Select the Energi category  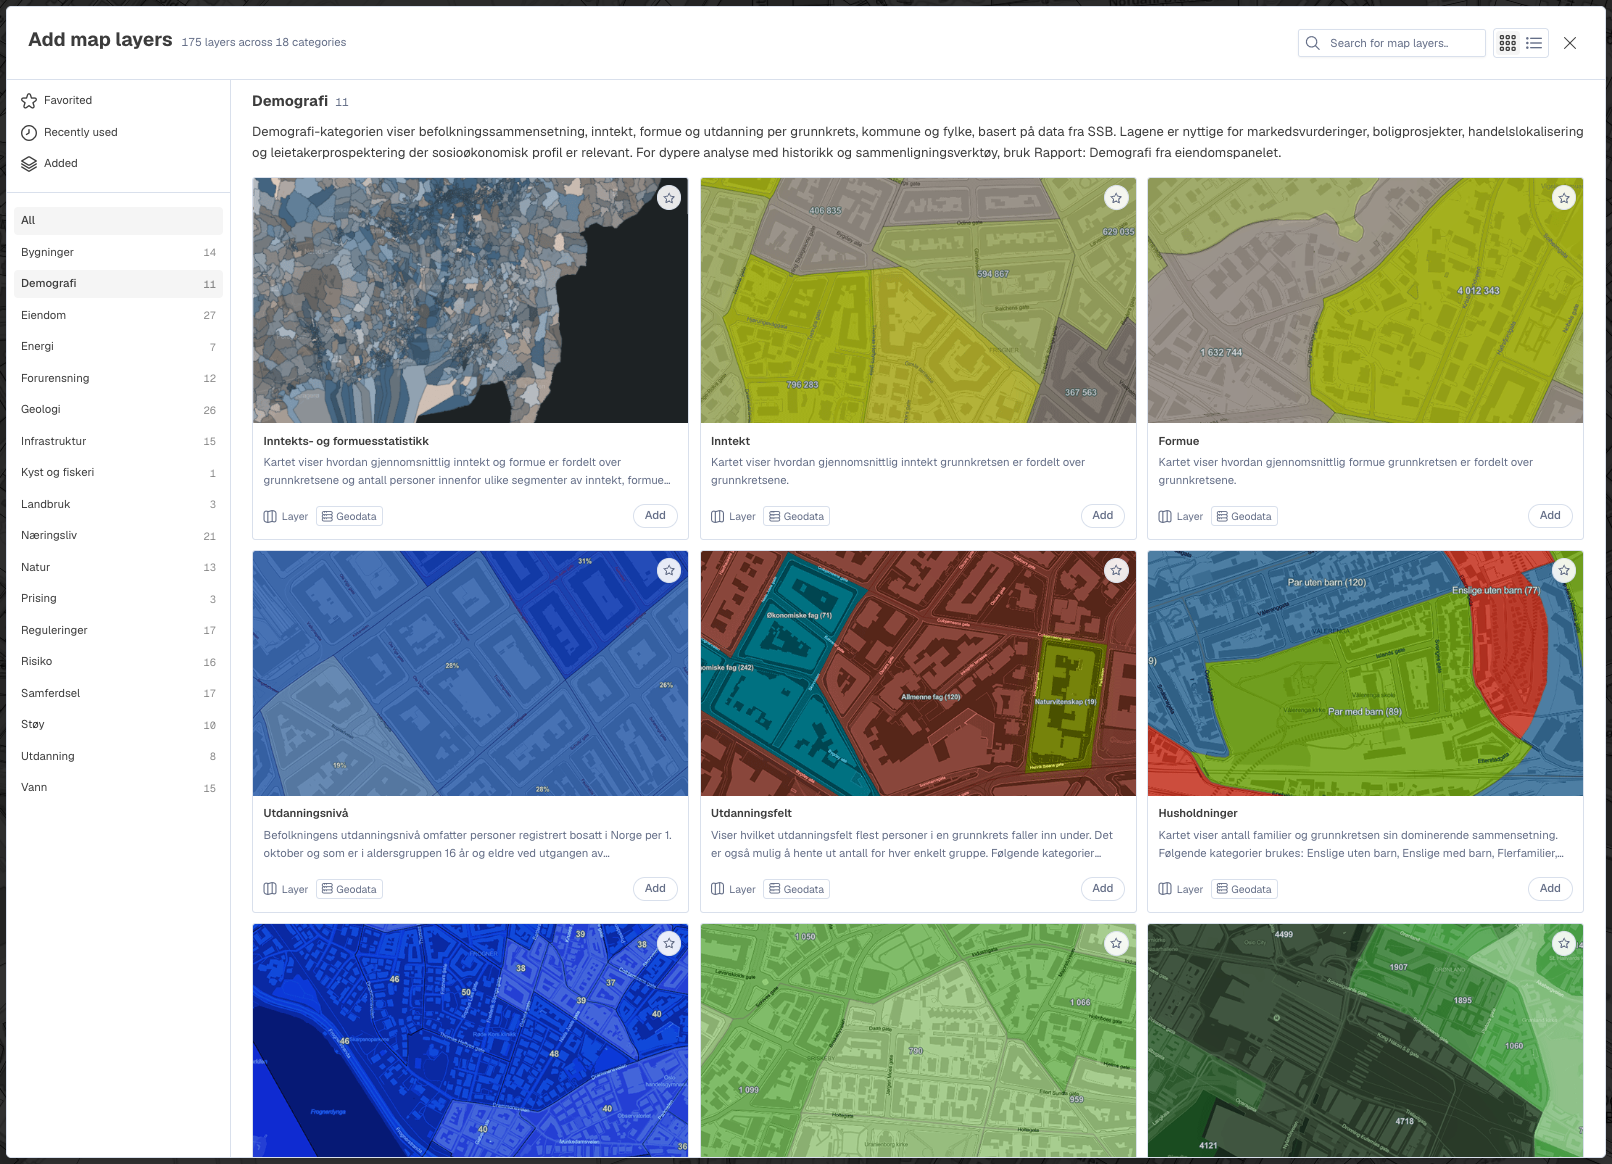118,346
